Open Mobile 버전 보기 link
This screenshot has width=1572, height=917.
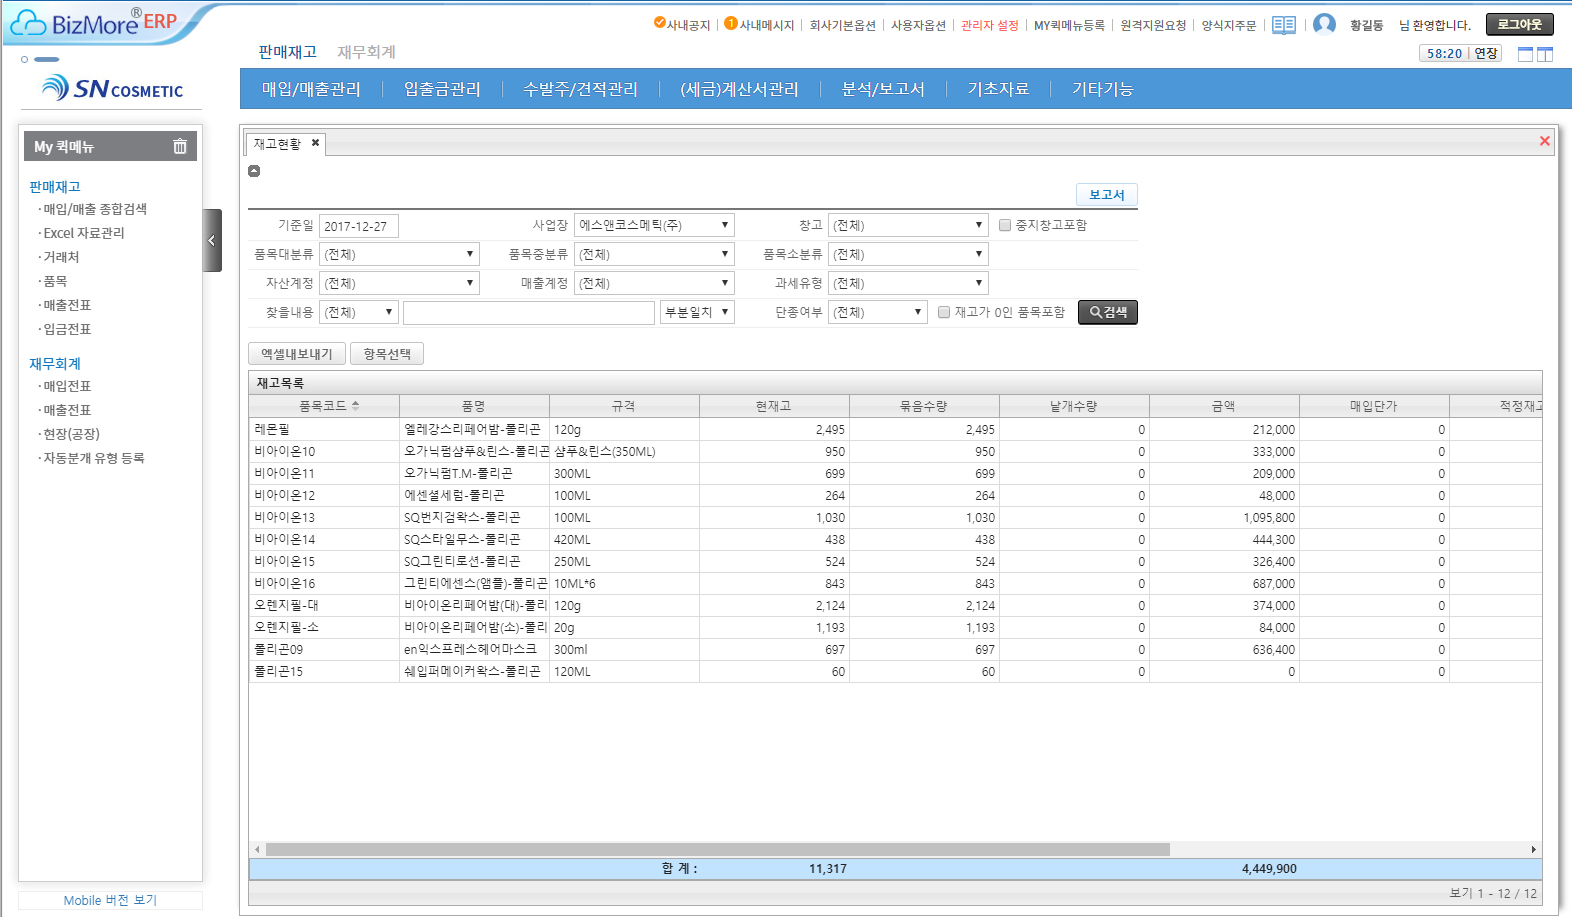click(x=110, y=900)
